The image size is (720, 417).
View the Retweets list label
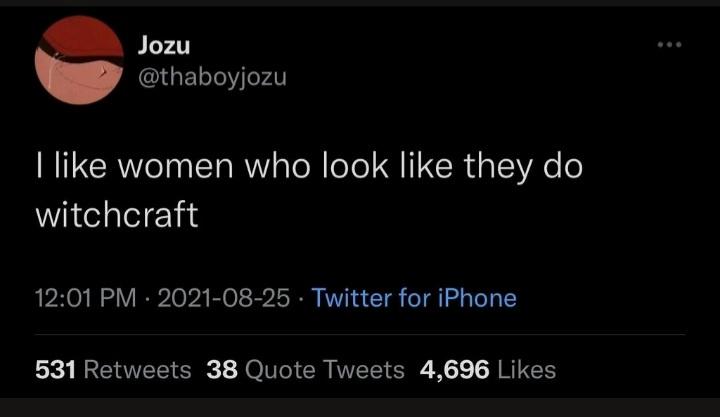click(x=138, y=370)
